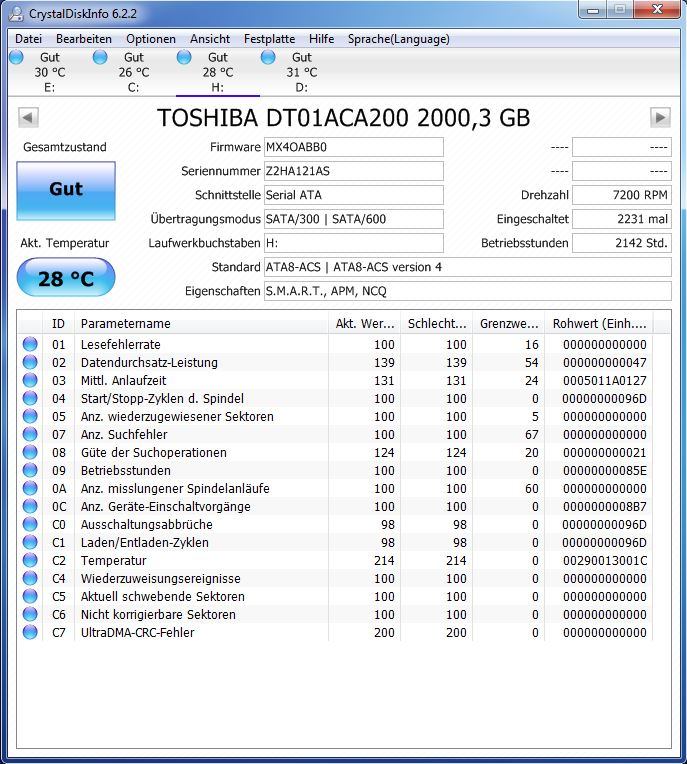Click status orb of Datendurchsatz-Leistung row

(30, 362)
